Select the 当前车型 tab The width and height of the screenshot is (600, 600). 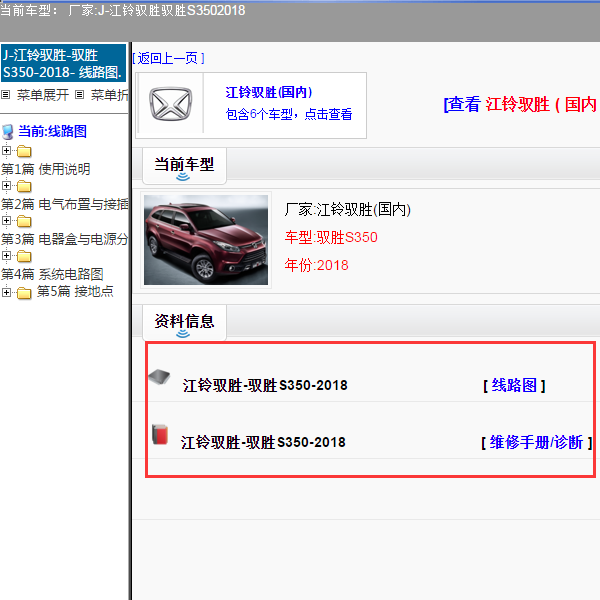(x=183, y=165)
